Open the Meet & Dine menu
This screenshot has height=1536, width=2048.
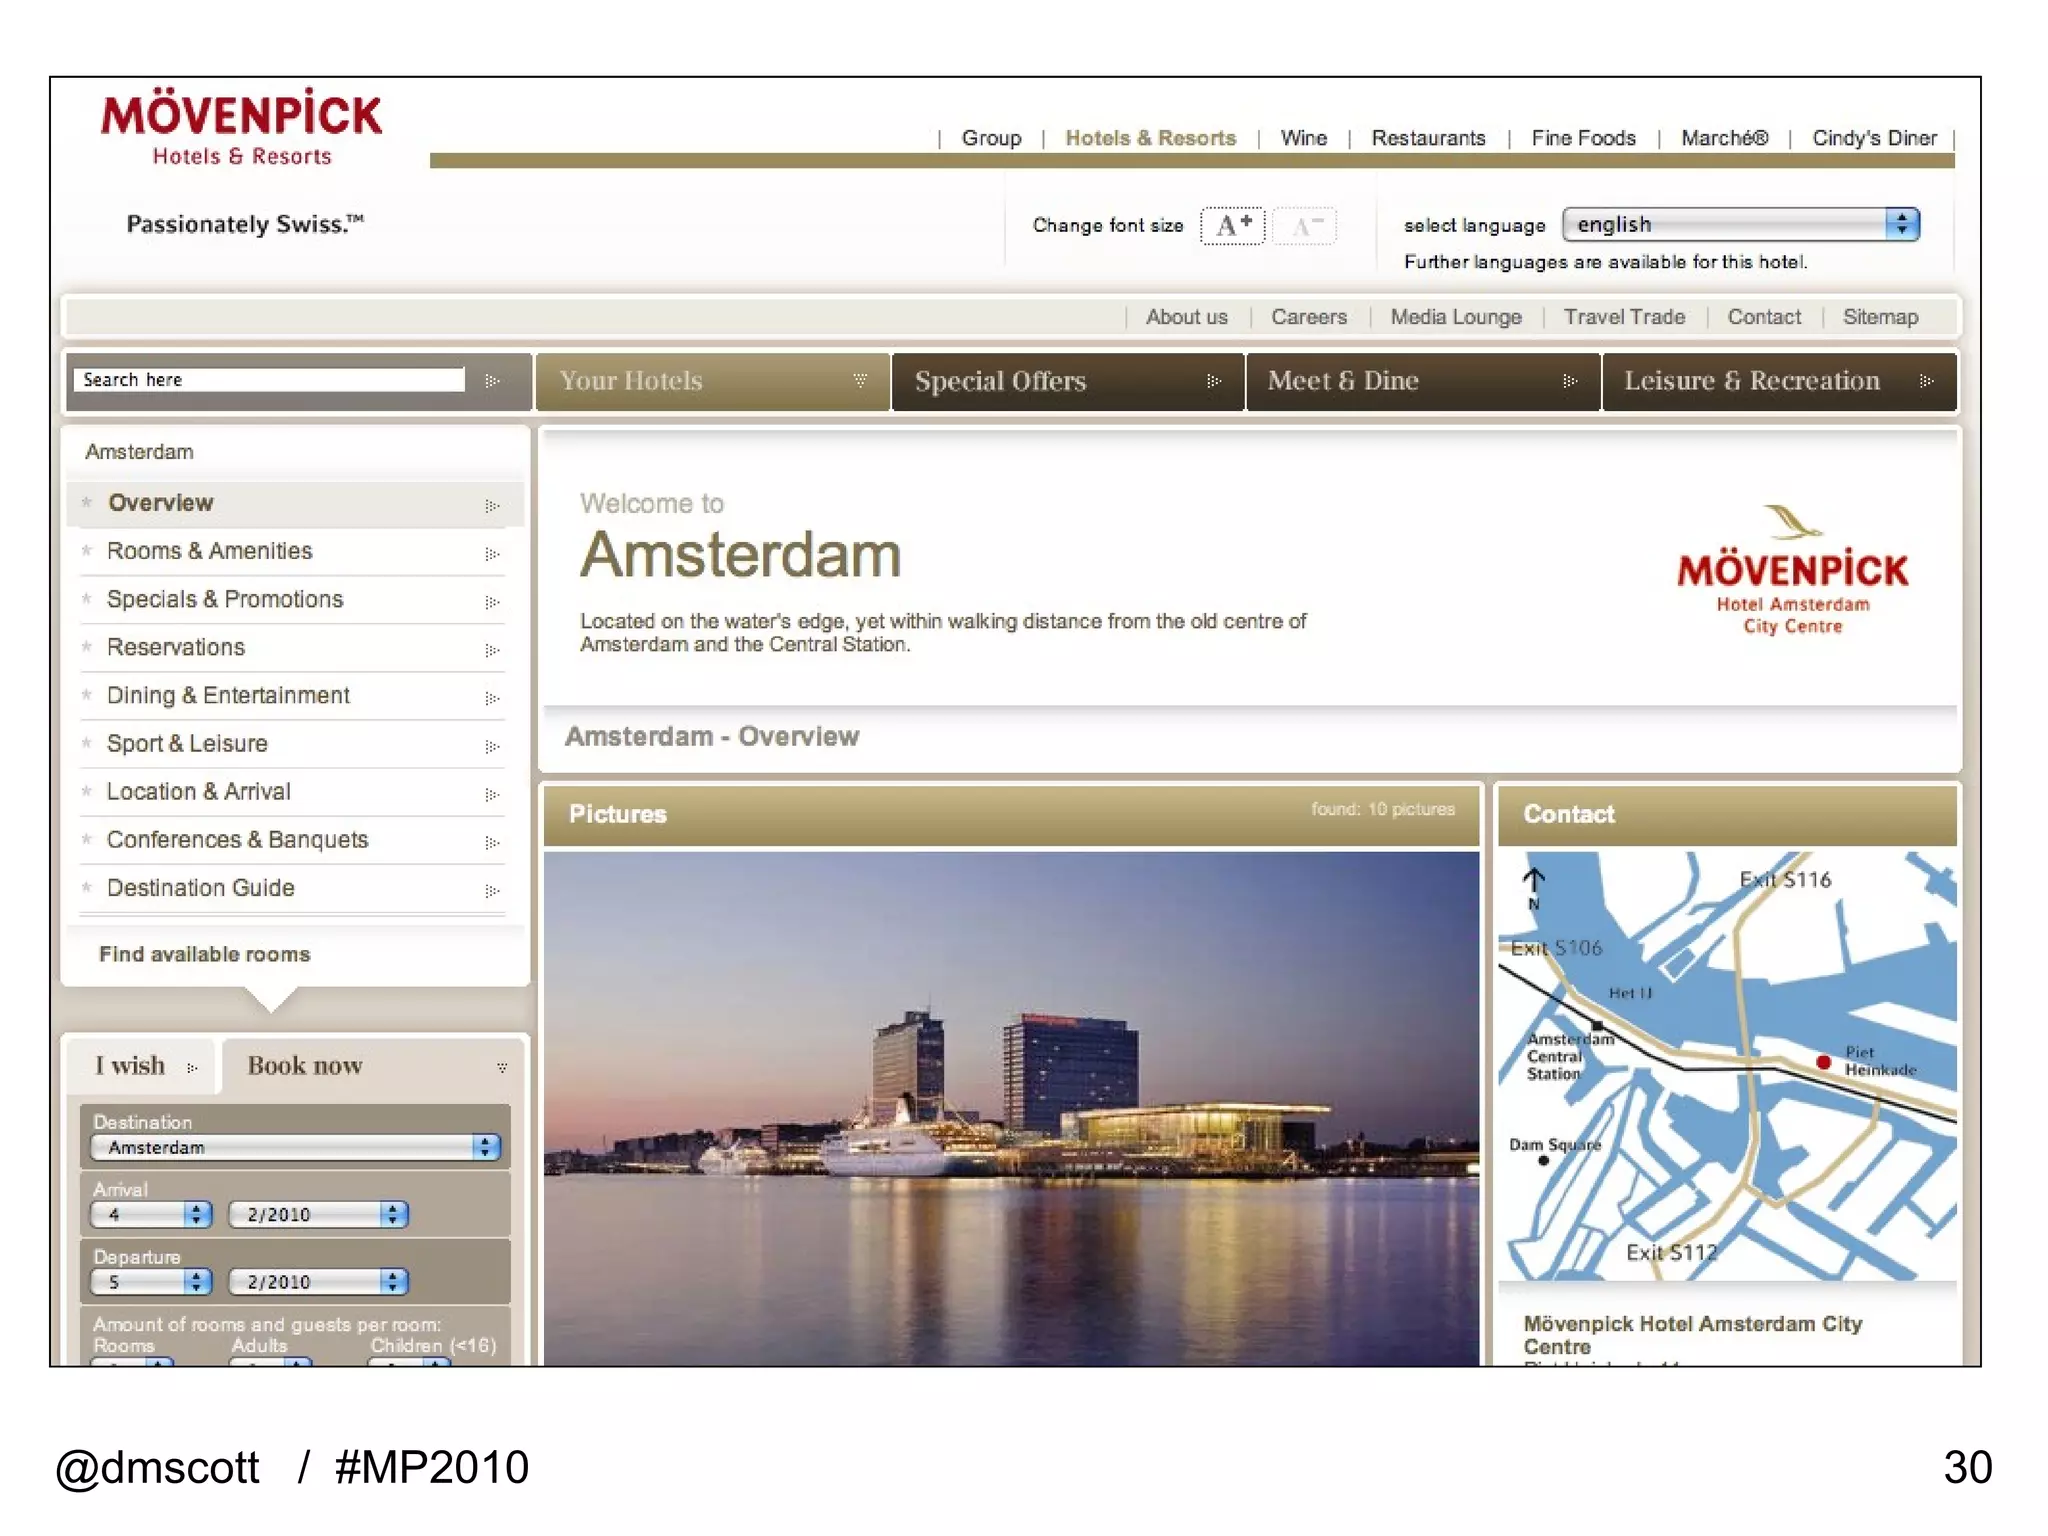coord(1423,381)
